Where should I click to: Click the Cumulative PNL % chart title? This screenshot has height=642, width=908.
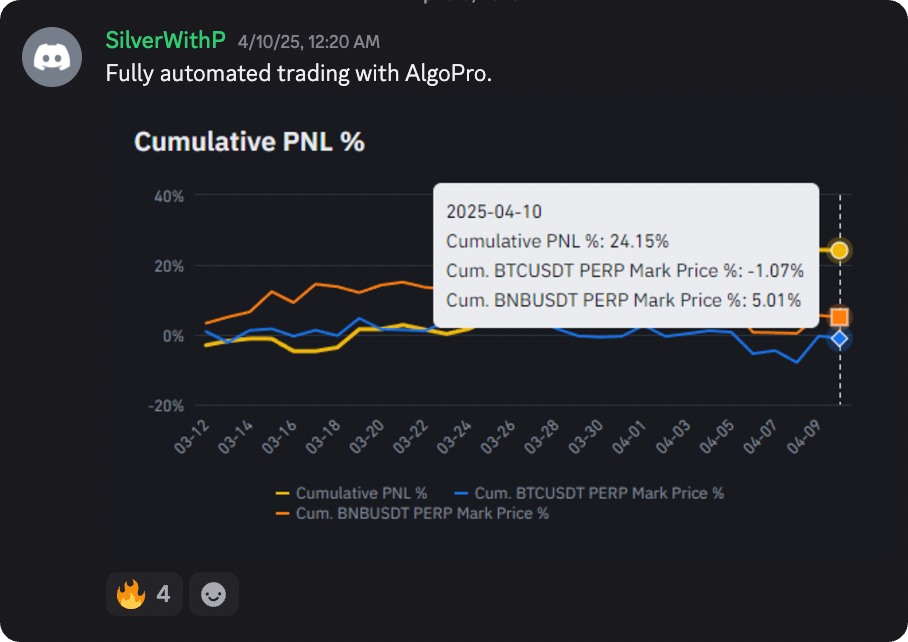click(249, 142)
